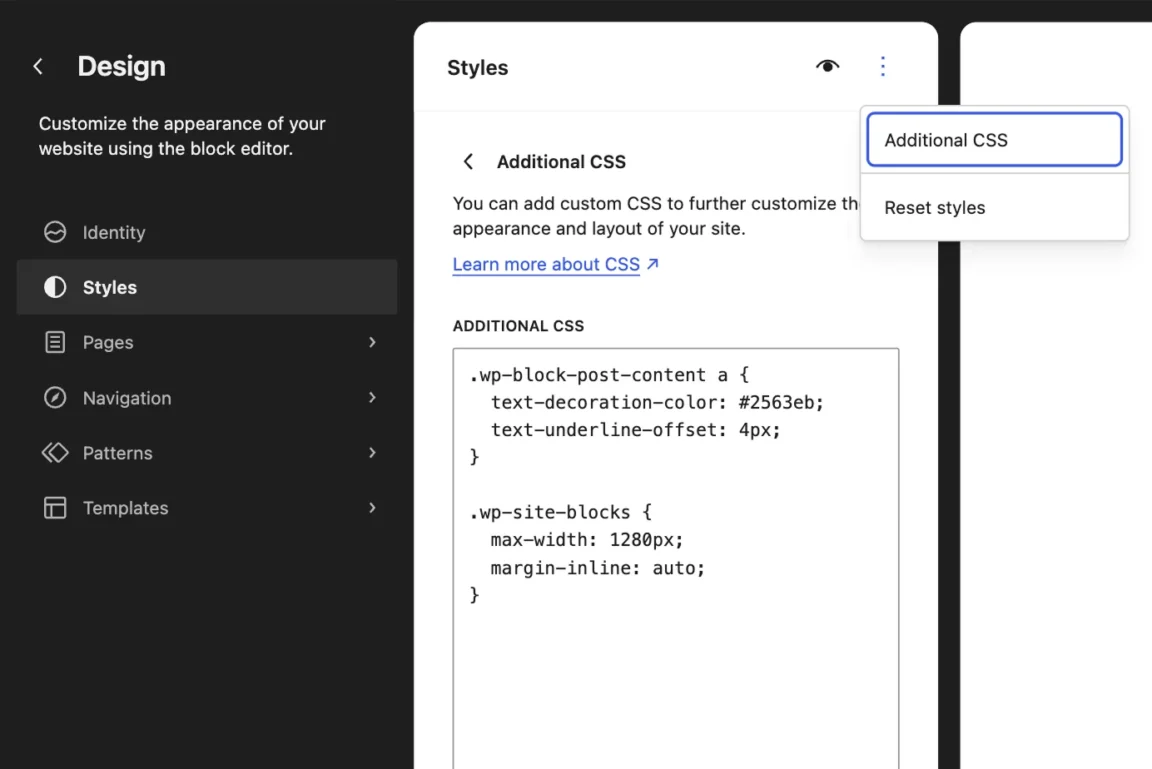This screenshot has width=1152, height=769.
Task: Select Additional CSS menu entry
Action: click(994, 140)
